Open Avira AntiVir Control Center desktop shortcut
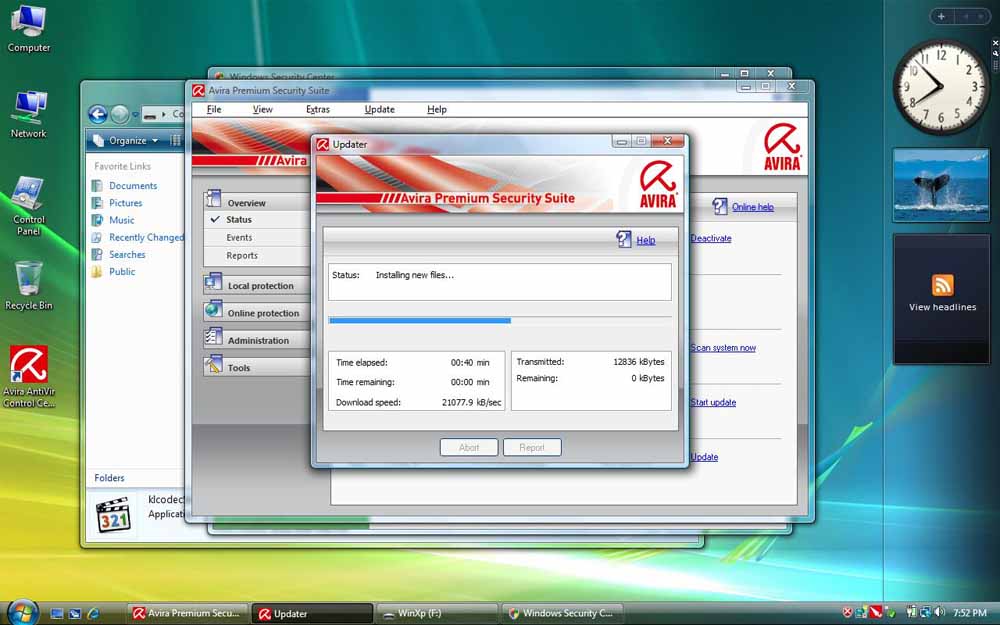The width and height of the screenshot is (1000, 625). [x=28, y=366]
